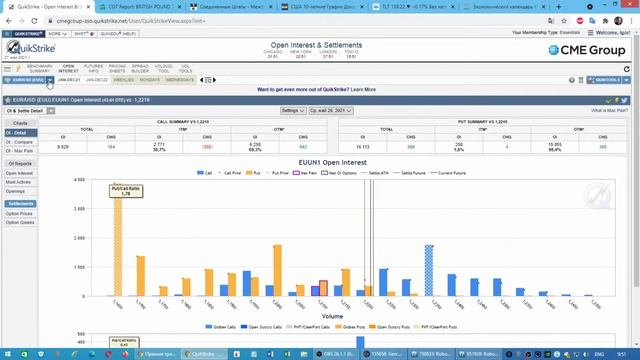The image size is (640, 360).
Task: Share chart via the Twitter icon
Action: click(624, 100)
